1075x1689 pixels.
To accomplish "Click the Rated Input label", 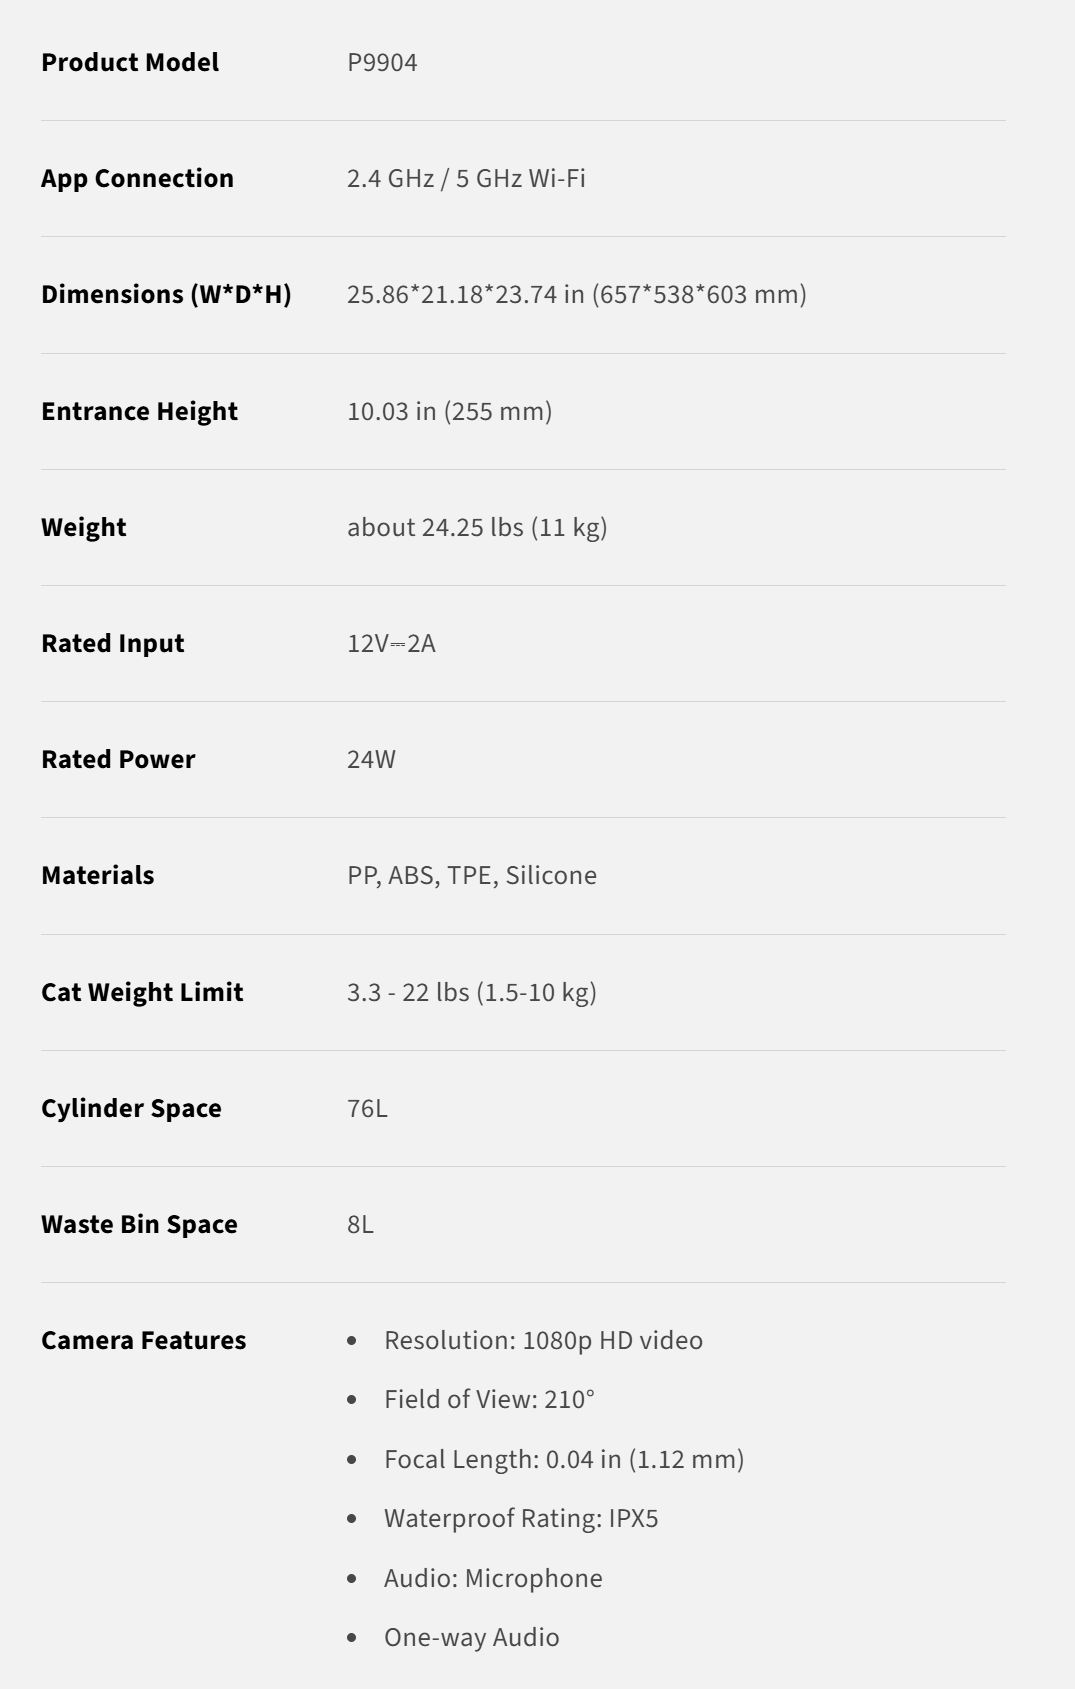I will [x=113, y=643].
